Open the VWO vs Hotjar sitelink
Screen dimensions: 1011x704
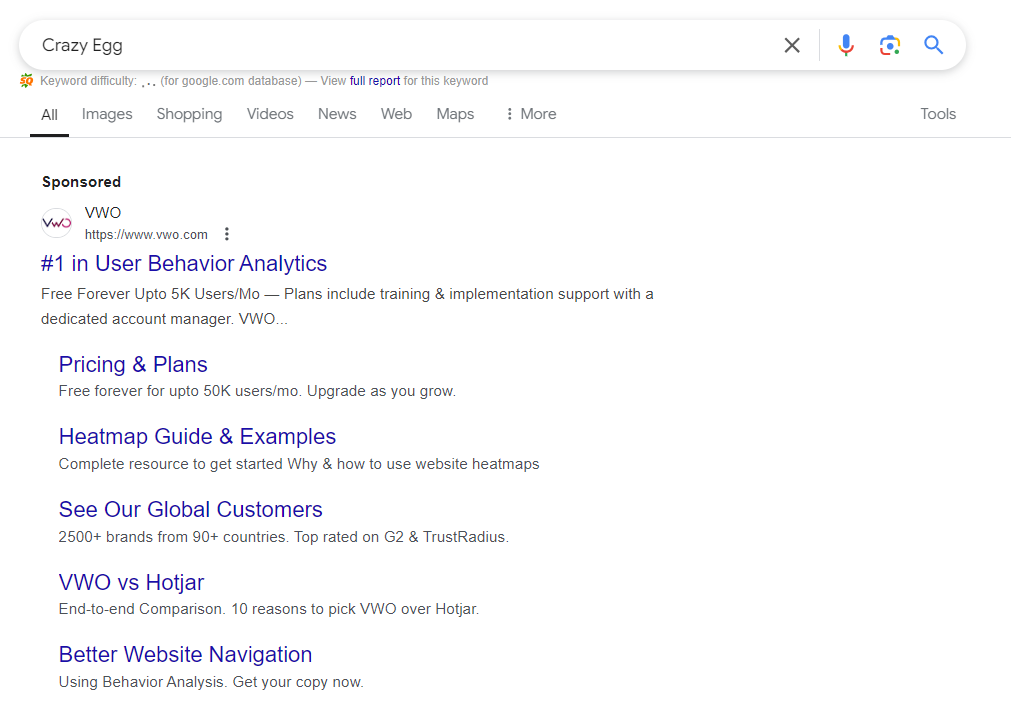(x=132, y=582)
